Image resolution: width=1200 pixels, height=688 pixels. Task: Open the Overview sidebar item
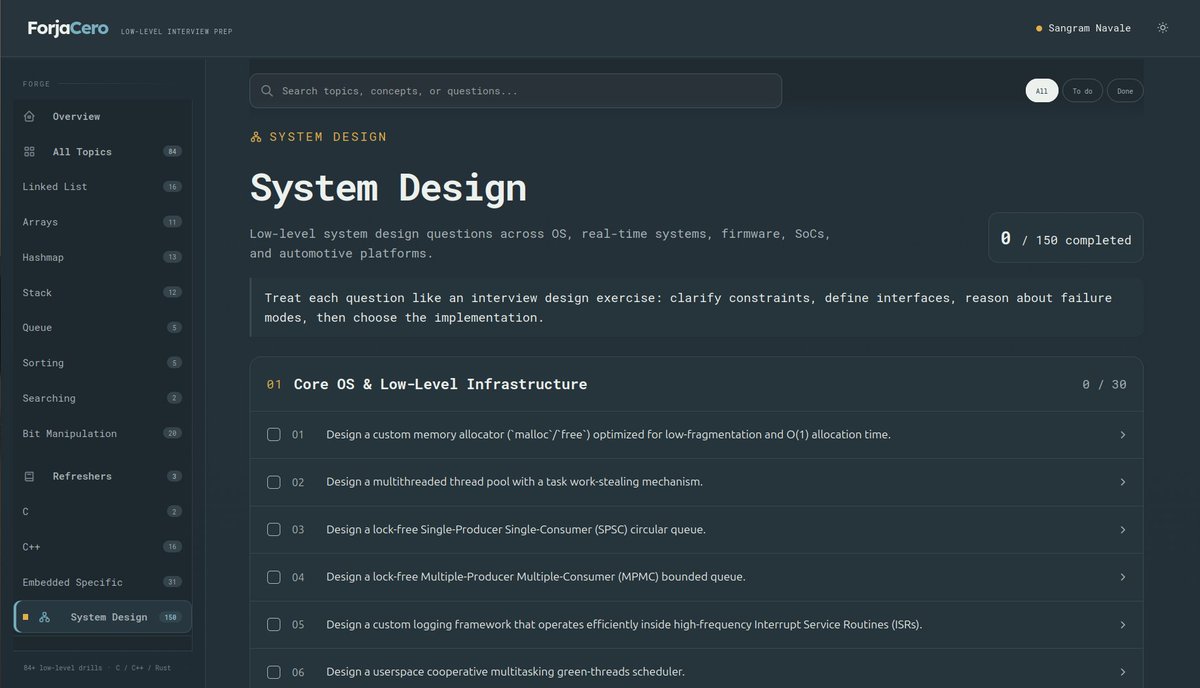[x=102, y=116]
